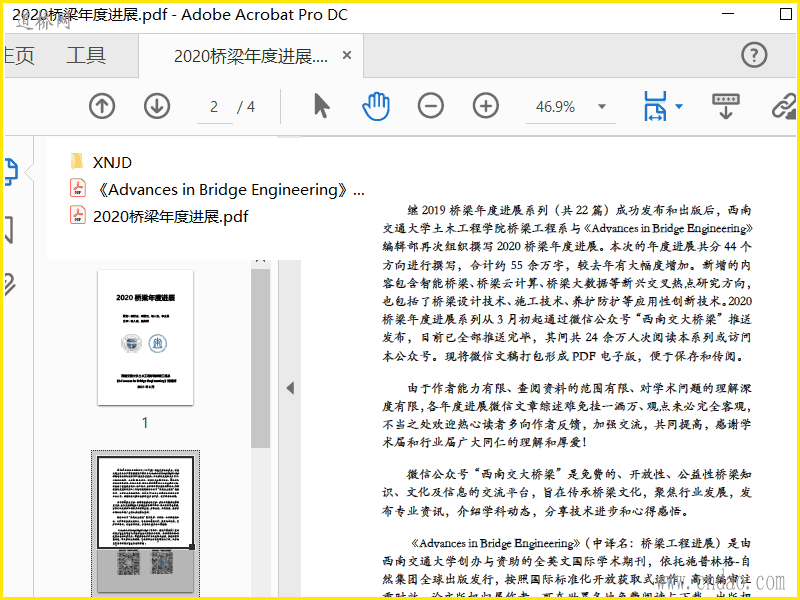Zoom out with the minus icon
The width and height of the screenshot is (800, 600).
(x=431, y=106)
